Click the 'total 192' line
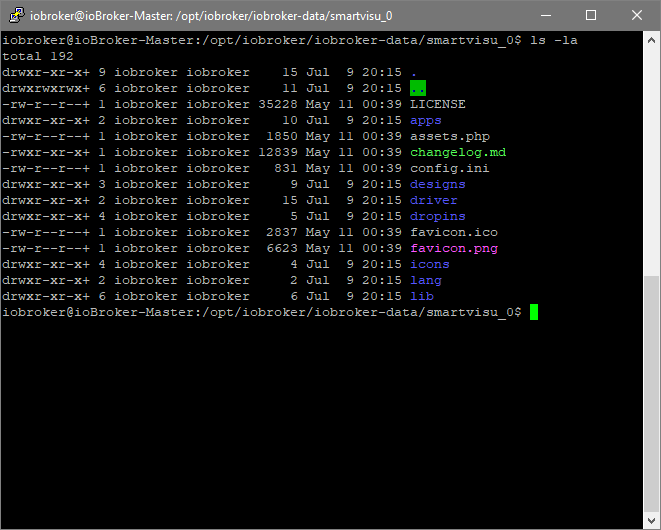The width and height of the screenshot is (661, 530). (x=38, y=56)
